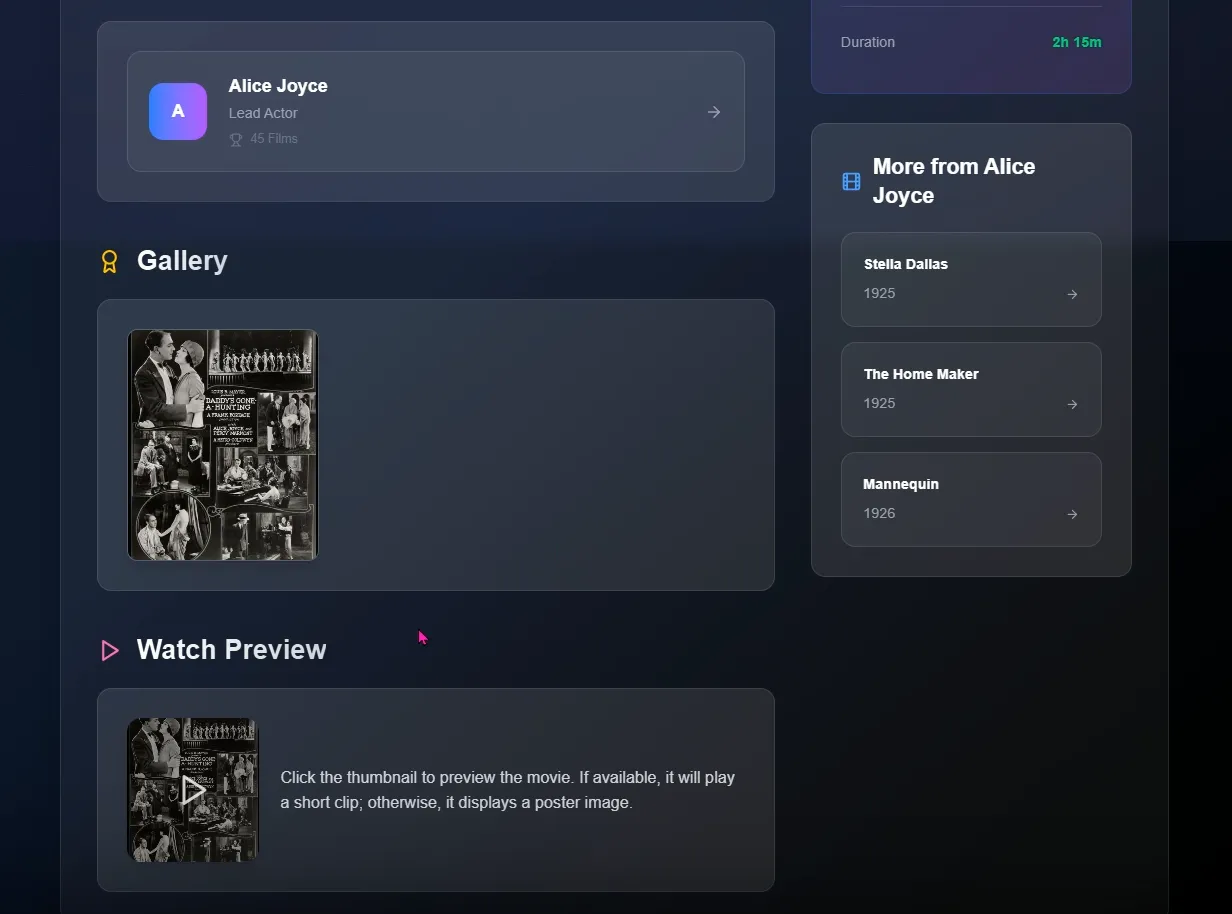This screenshot has width=1232, height=914.
Task: Click the arrow icon on Mannequin card
Action: pos(1072,514)
